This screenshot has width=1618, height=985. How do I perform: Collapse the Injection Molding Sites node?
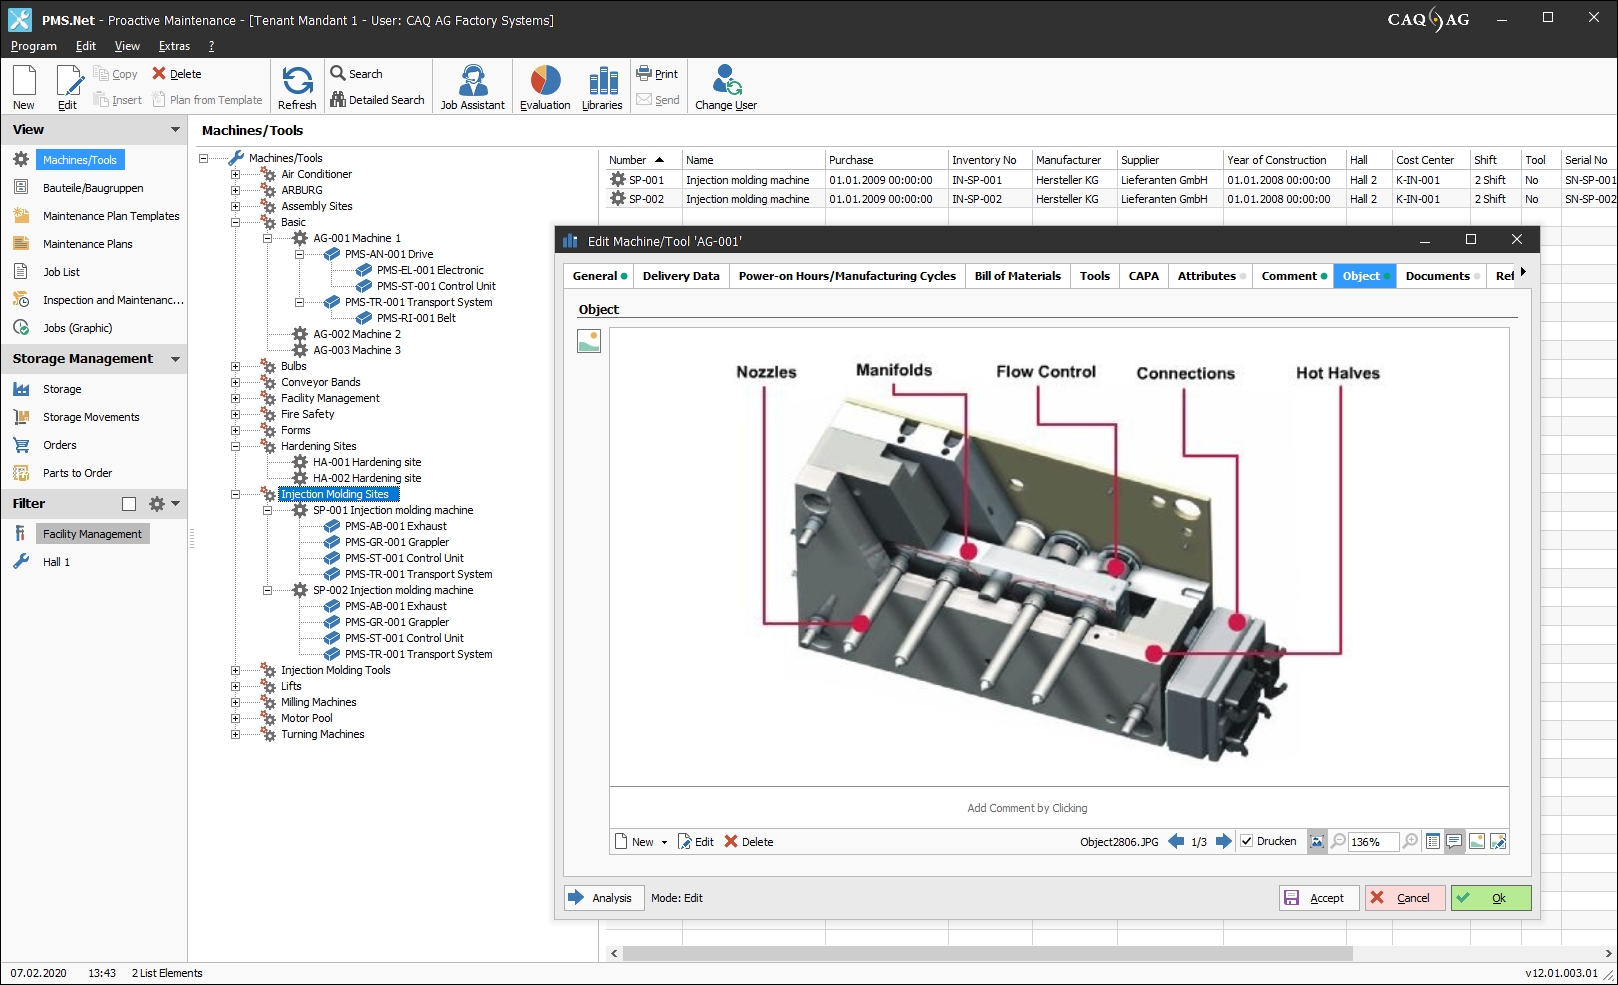235,494
